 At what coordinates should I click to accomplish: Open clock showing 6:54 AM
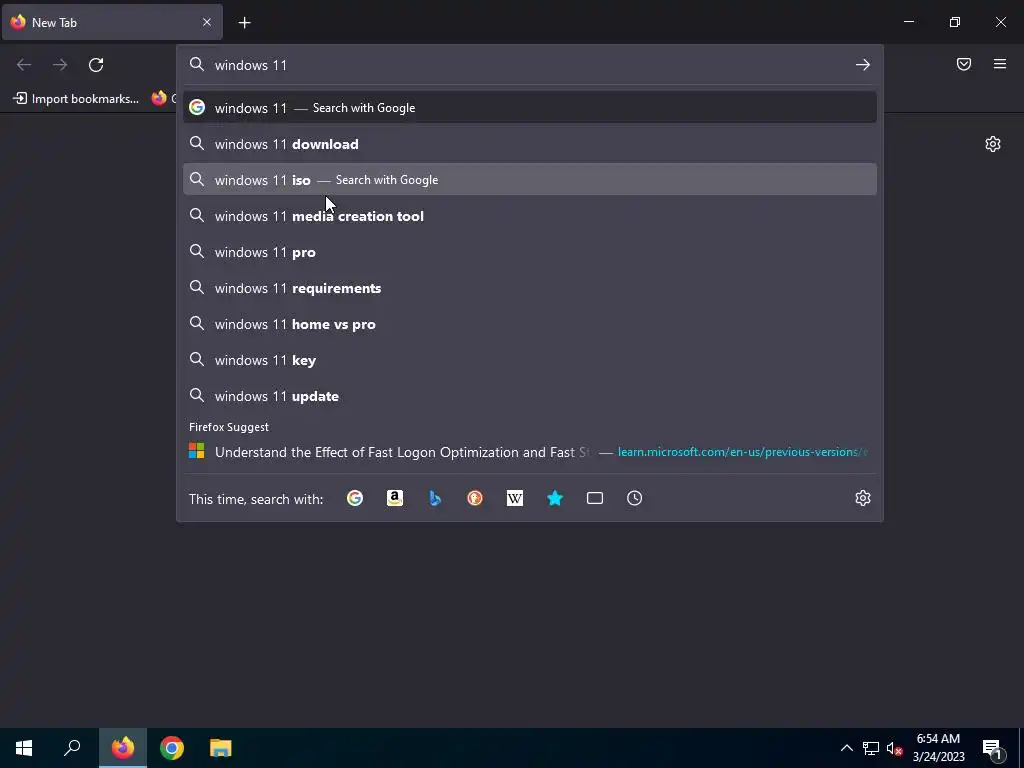[x=938, y=748]
